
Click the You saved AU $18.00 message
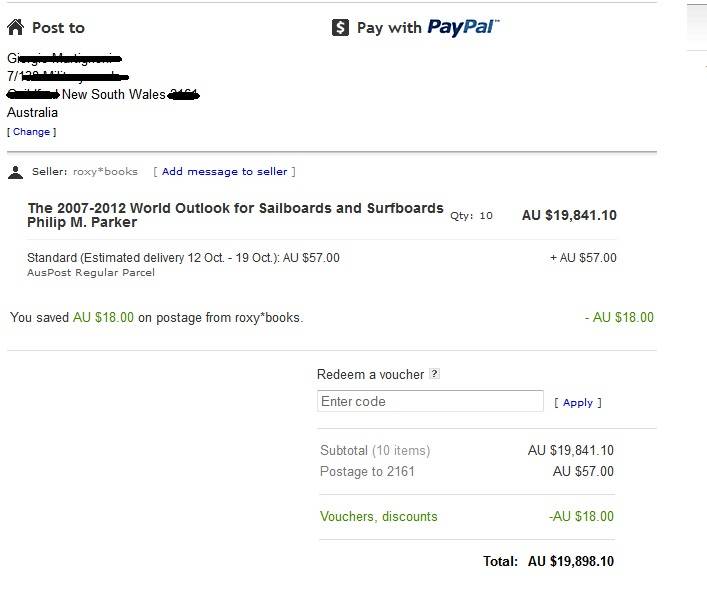156,317
